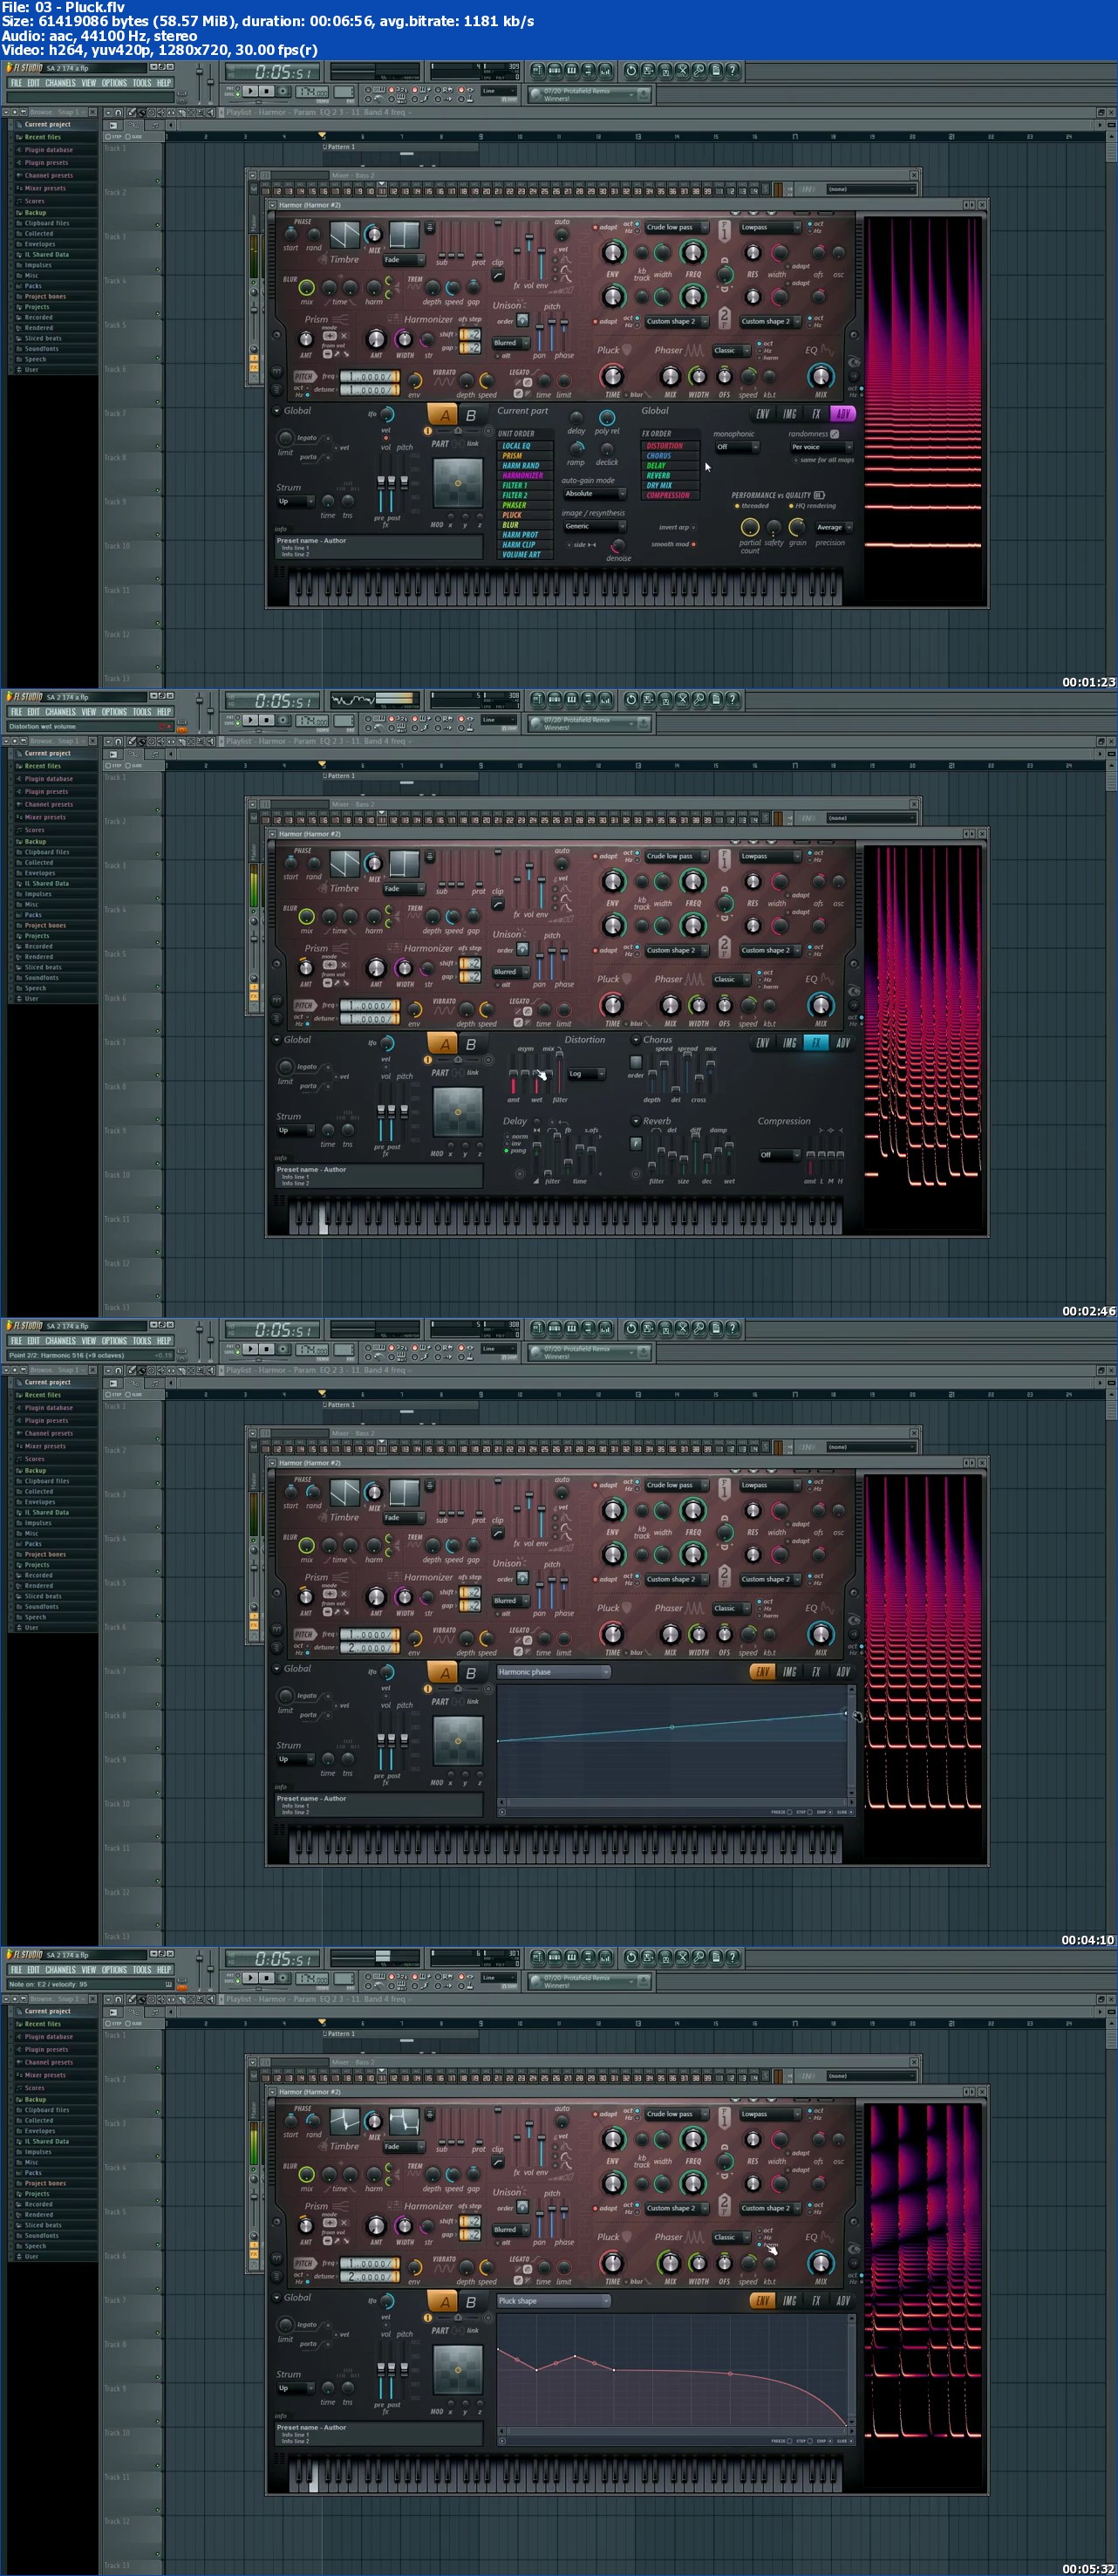1118x2576 pixels.
Task: Select Delay norm mode in FX page
Action: [x=508, y=1137]
